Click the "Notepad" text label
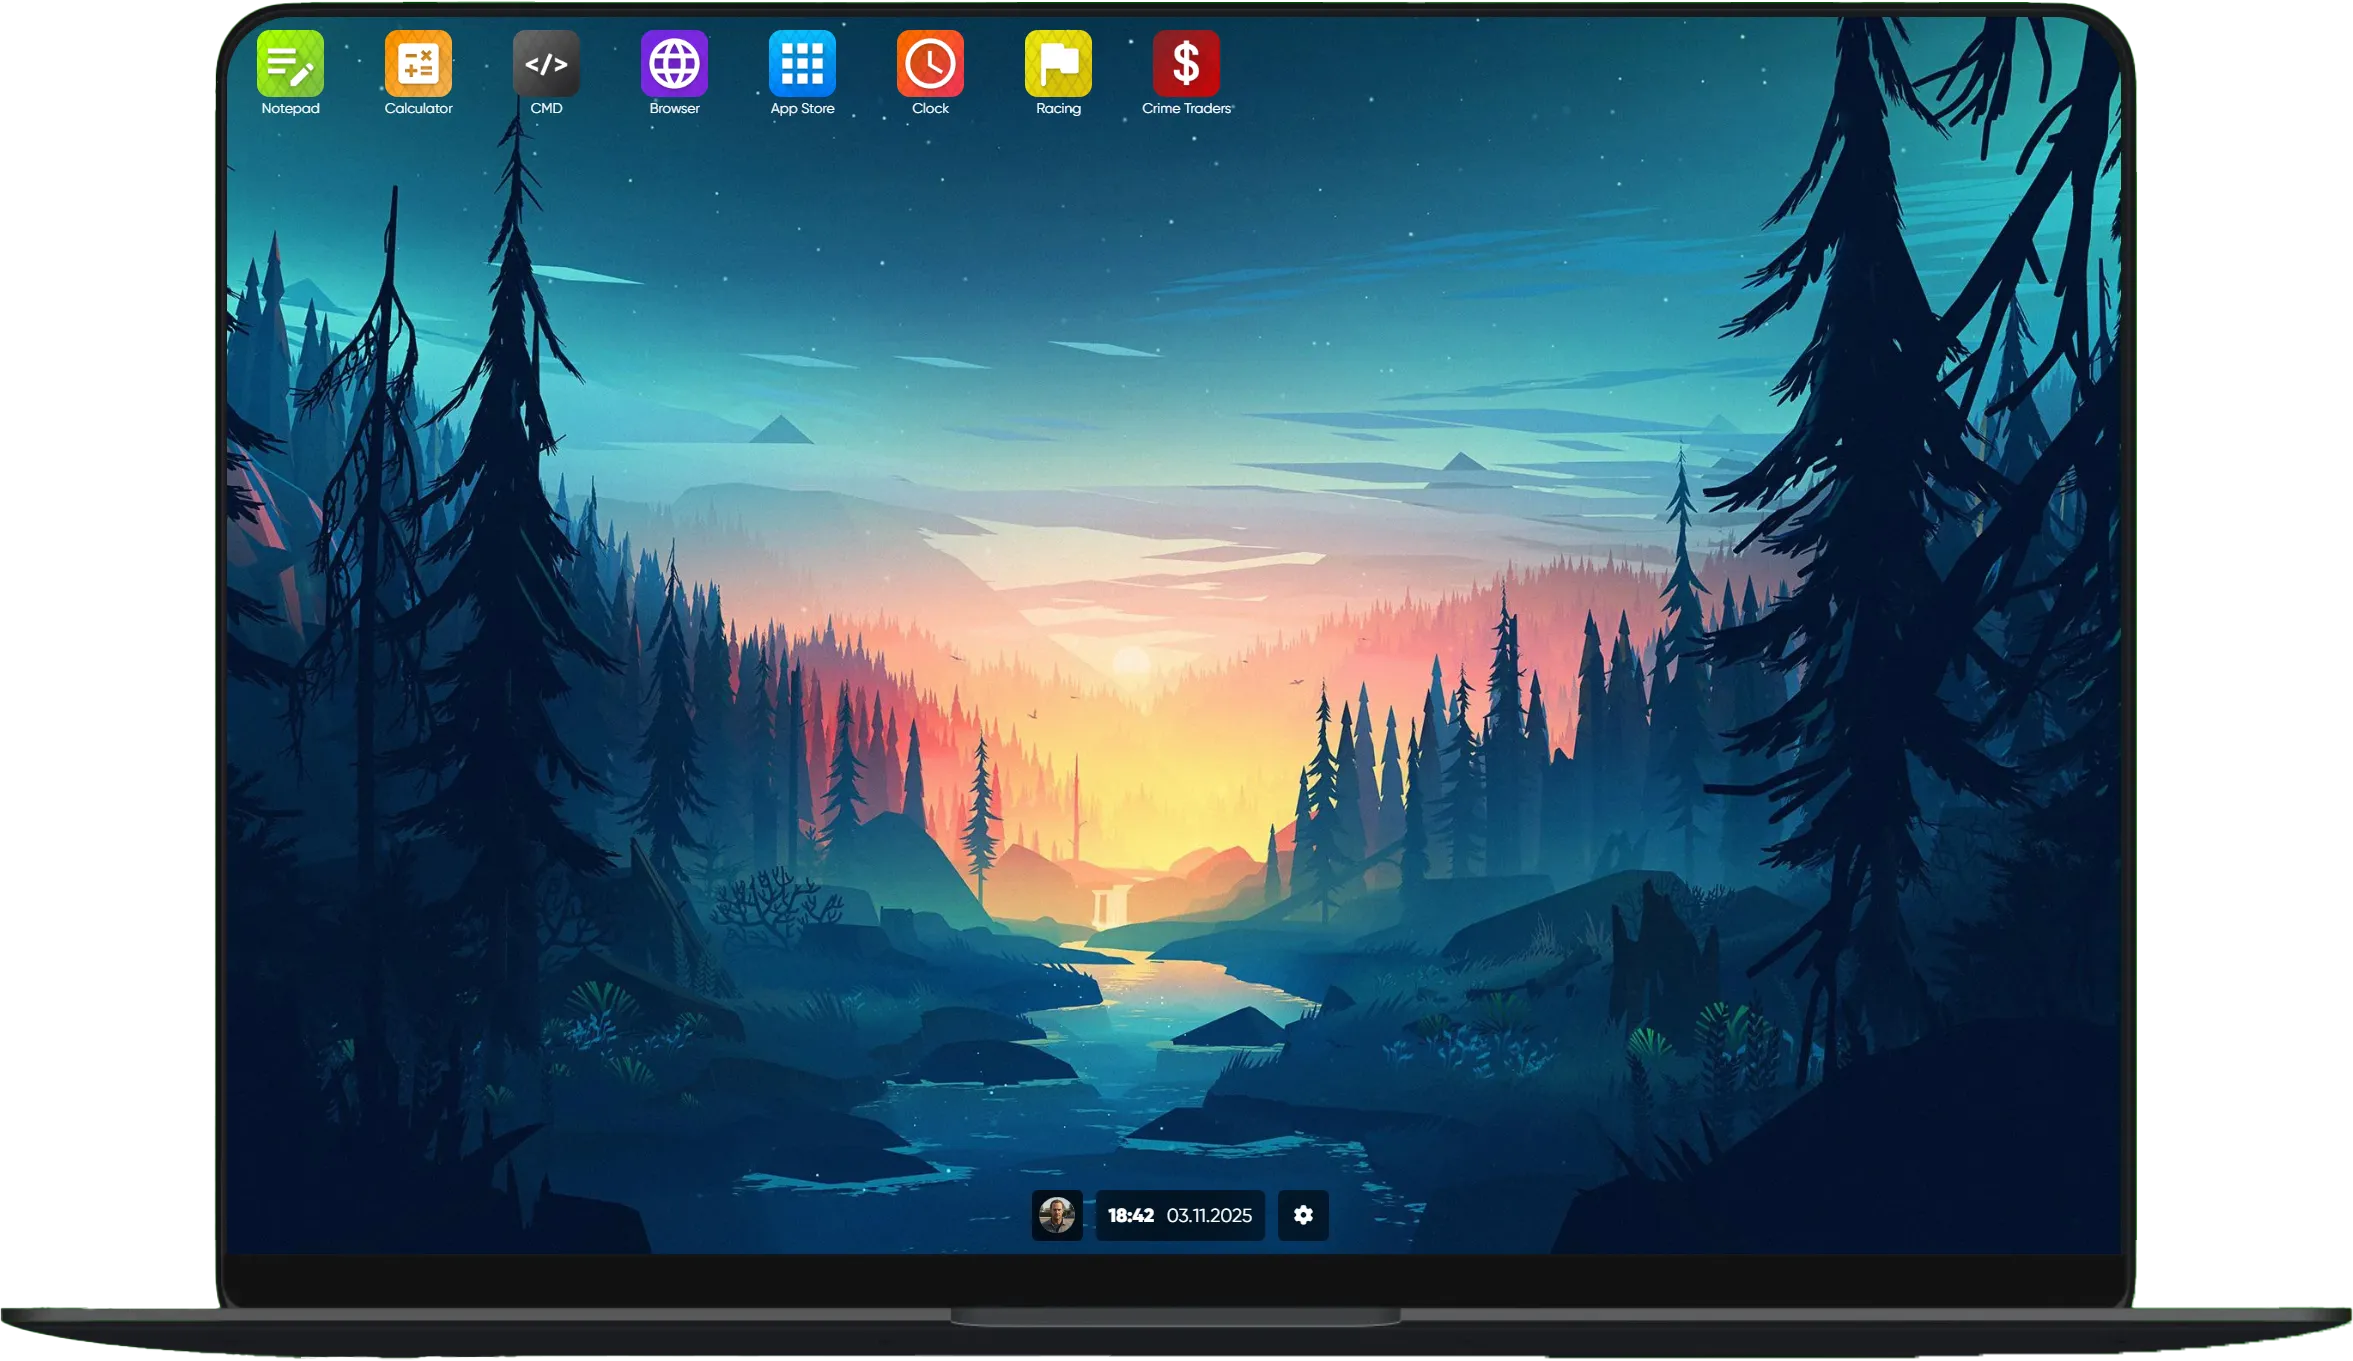The image size is (2353, 1361). click(x=290, y=108)
